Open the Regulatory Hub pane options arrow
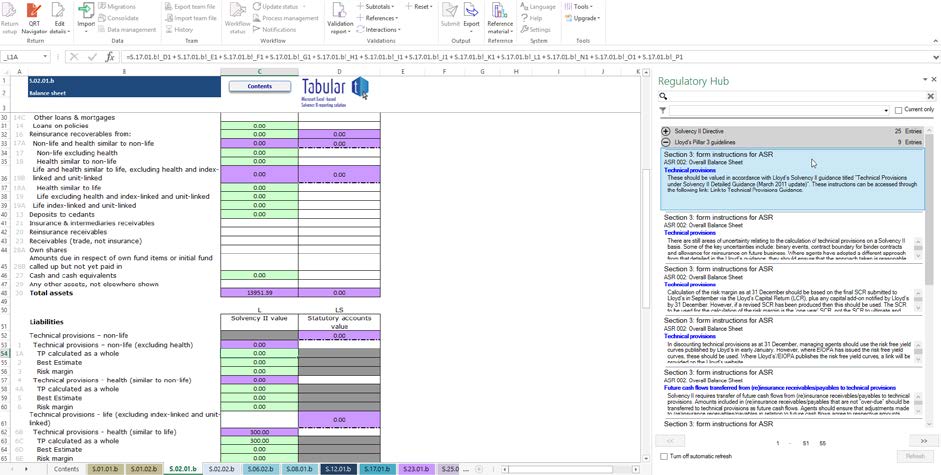The image size is (941, 475). pyautogui.click(x=925, y=79)
